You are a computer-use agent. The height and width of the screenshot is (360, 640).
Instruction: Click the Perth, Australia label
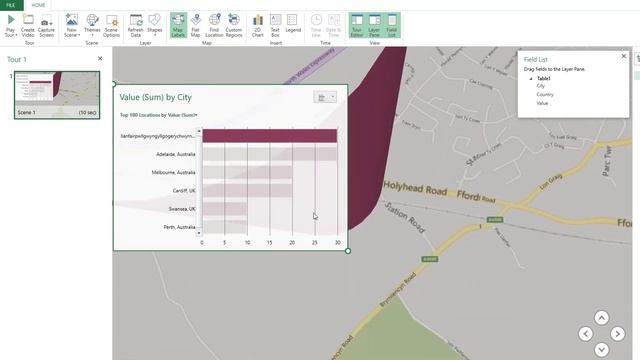pyautogui.click(x=180, y=227)
